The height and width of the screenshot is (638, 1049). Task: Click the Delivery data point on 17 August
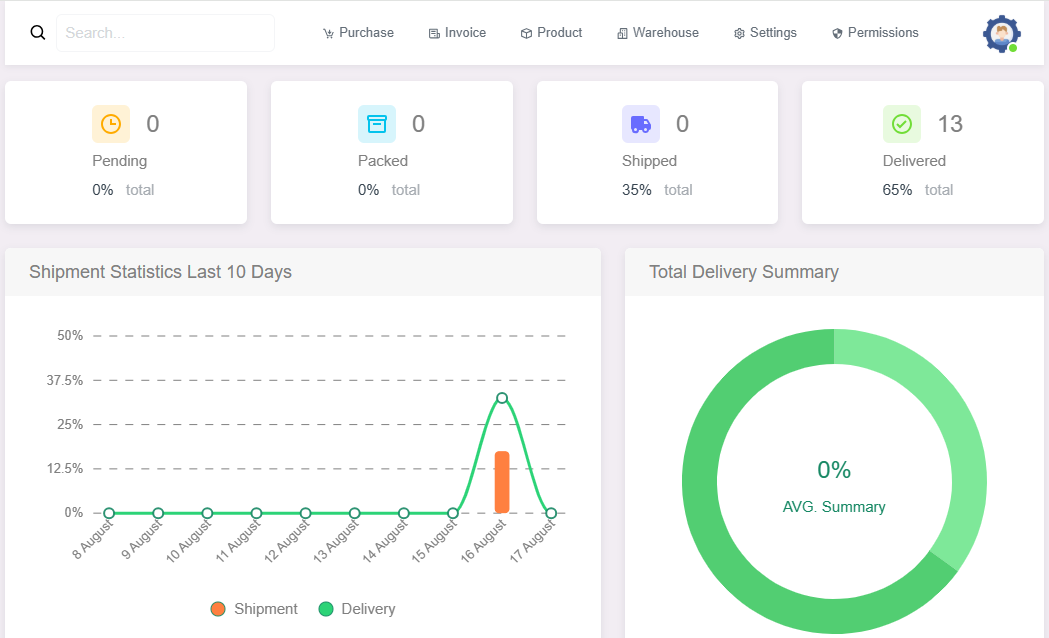pyautogui.click(x=551, y=513)
